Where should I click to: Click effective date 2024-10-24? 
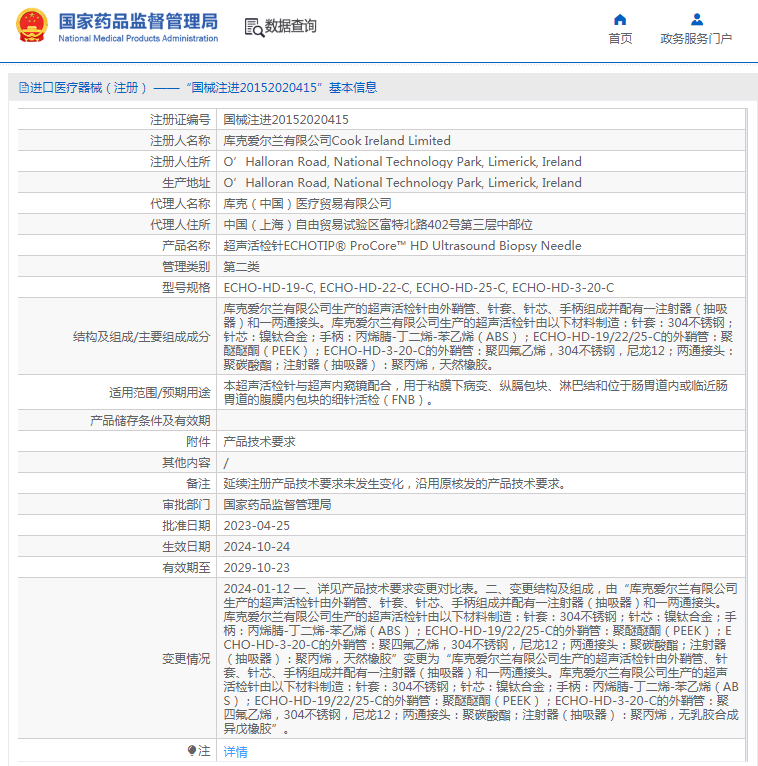coord(257,547)
